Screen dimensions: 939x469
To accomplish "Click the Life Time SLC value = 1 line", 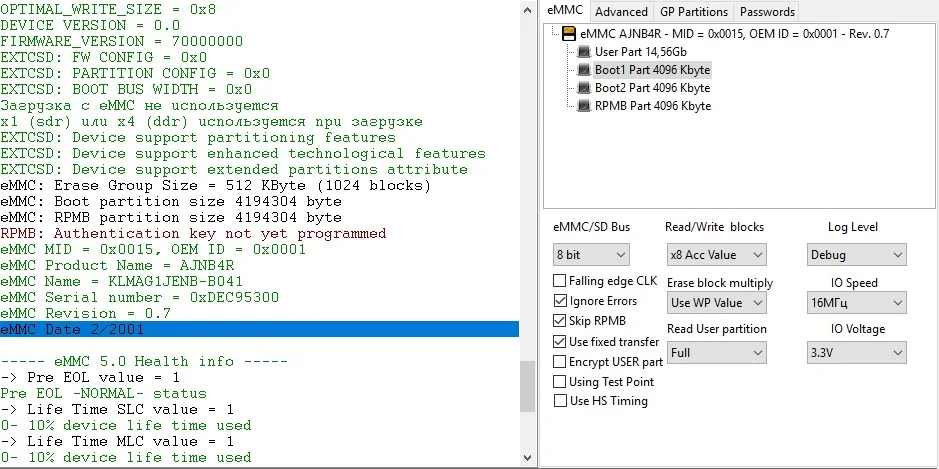I will point(117,410).
